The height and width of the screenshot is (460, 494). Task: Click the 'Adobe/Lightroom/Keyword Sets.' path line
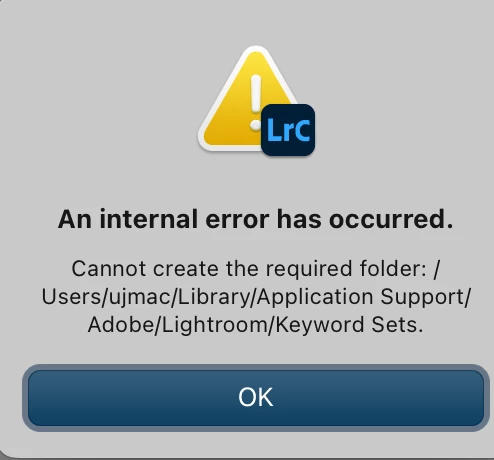tap(256, 325)
